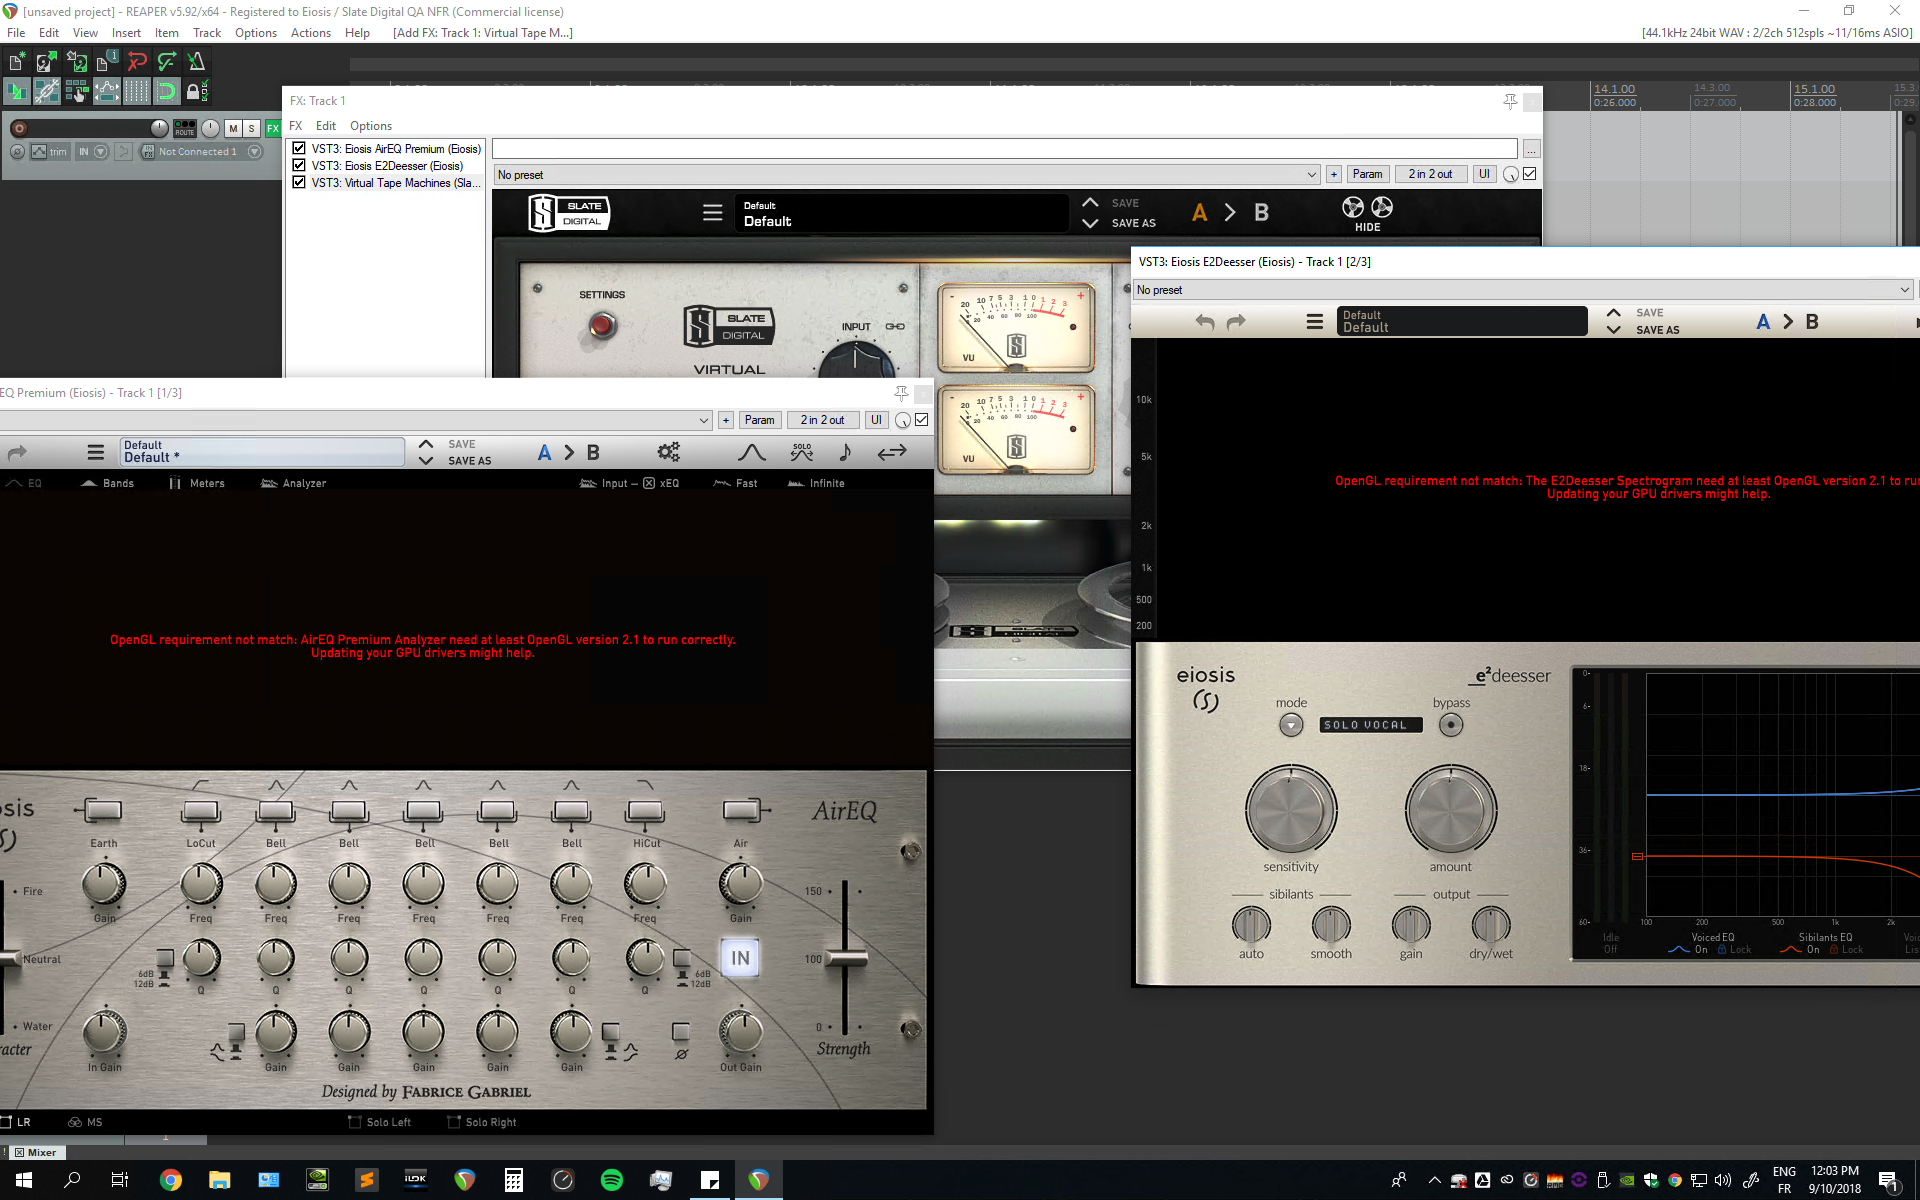Open Track 1 ROUTE button
The width and height of the screenshot is (1920, 1200).
(x=185, y=128)
